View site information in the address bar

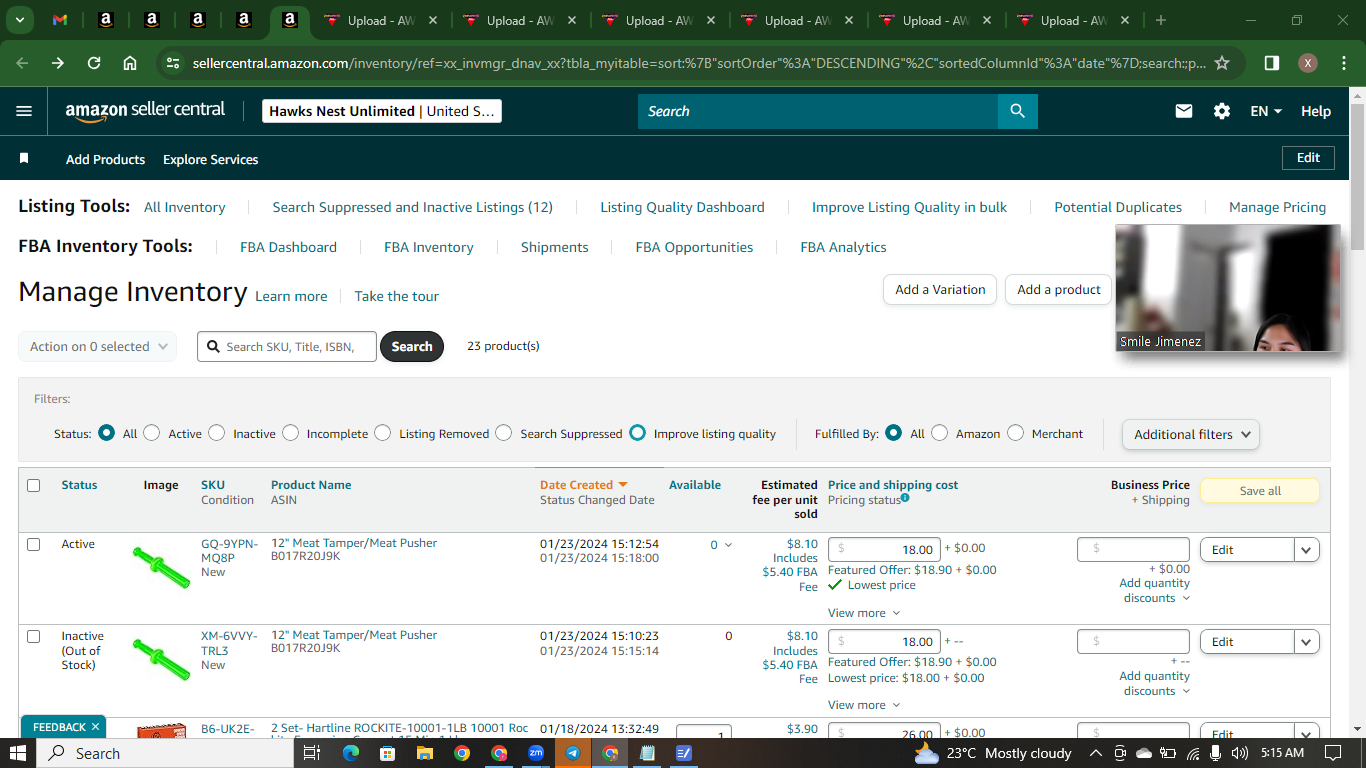tap(174, 63)
